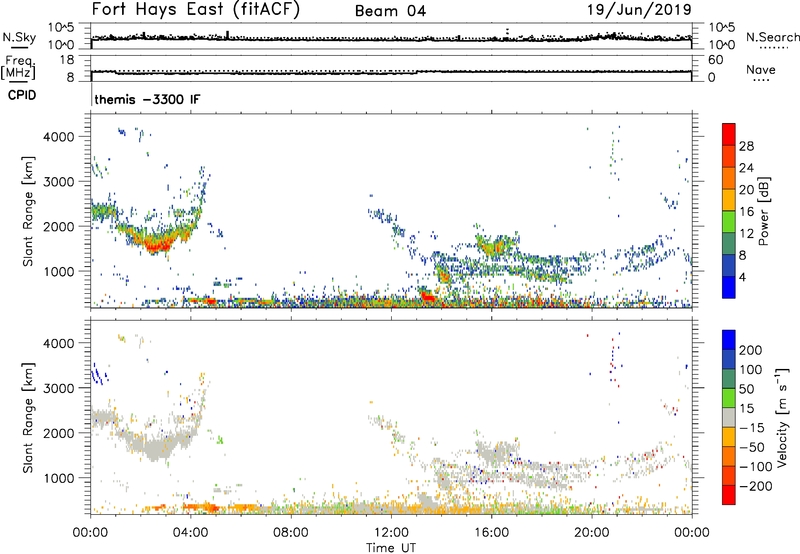The image size is (800, 554).
Task: Click the 'Freq. [MHz]' axis label
Action: [18, 68]
